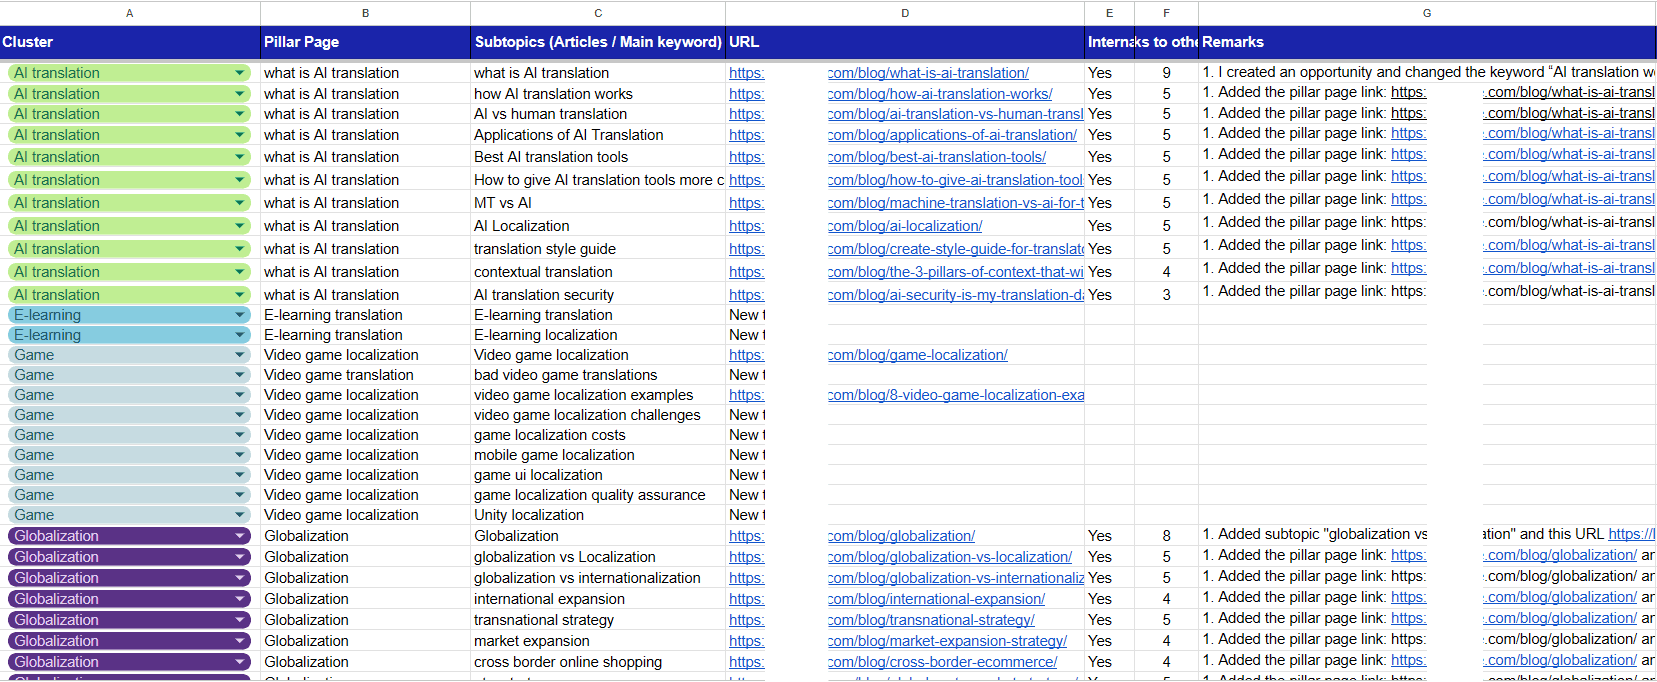Open the blog/cross-border-ecommerce/ URL link

(x=942, y=662)
